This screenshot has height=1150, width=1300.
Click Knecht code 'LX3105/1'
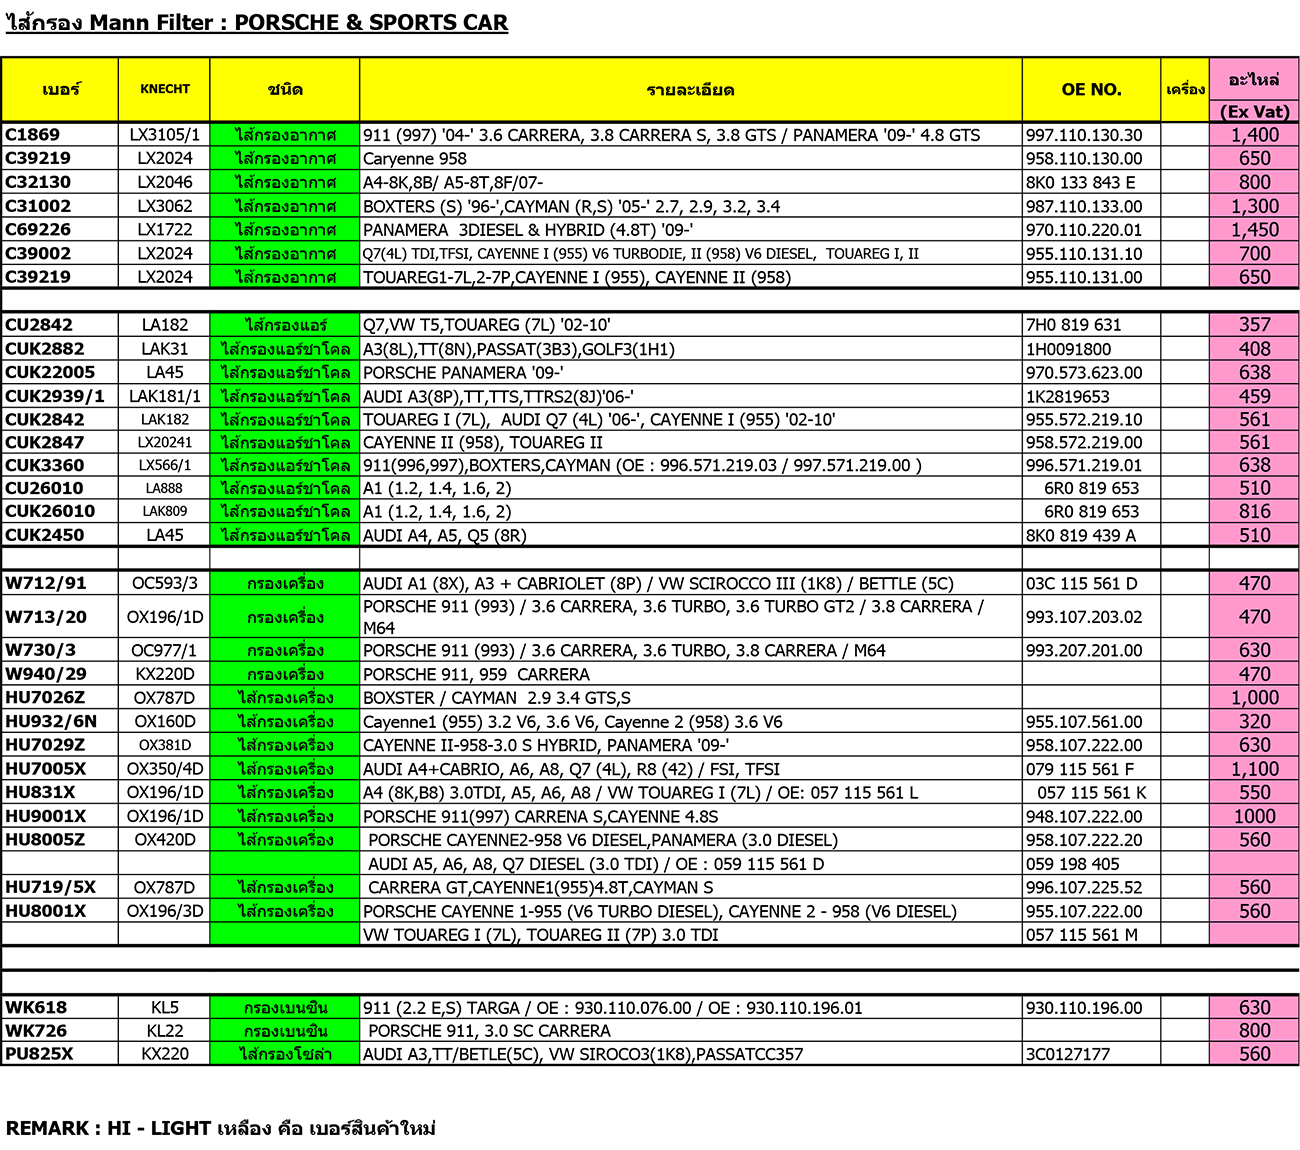(165, 135)
